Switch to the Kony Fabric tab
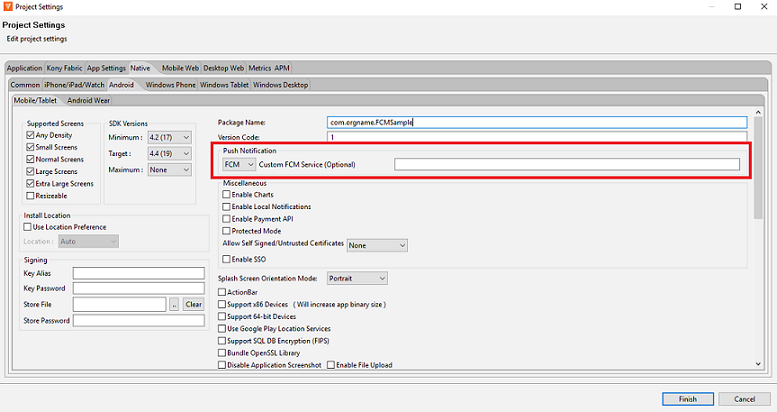Image resolution: width=777 pixels, height=412 pixels. coord(64,69)
